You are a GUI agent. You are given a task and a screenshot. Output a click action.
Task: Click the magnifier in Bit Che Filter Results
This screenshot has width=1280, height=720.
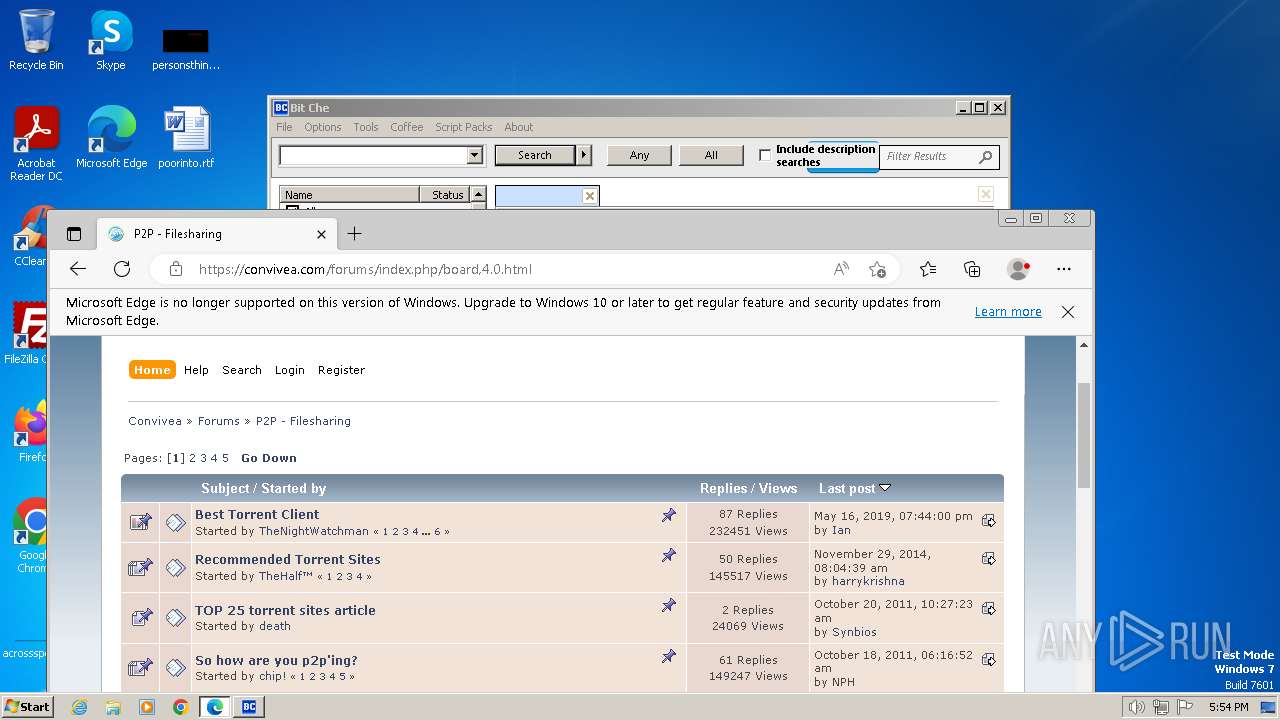tap(986, 156)
